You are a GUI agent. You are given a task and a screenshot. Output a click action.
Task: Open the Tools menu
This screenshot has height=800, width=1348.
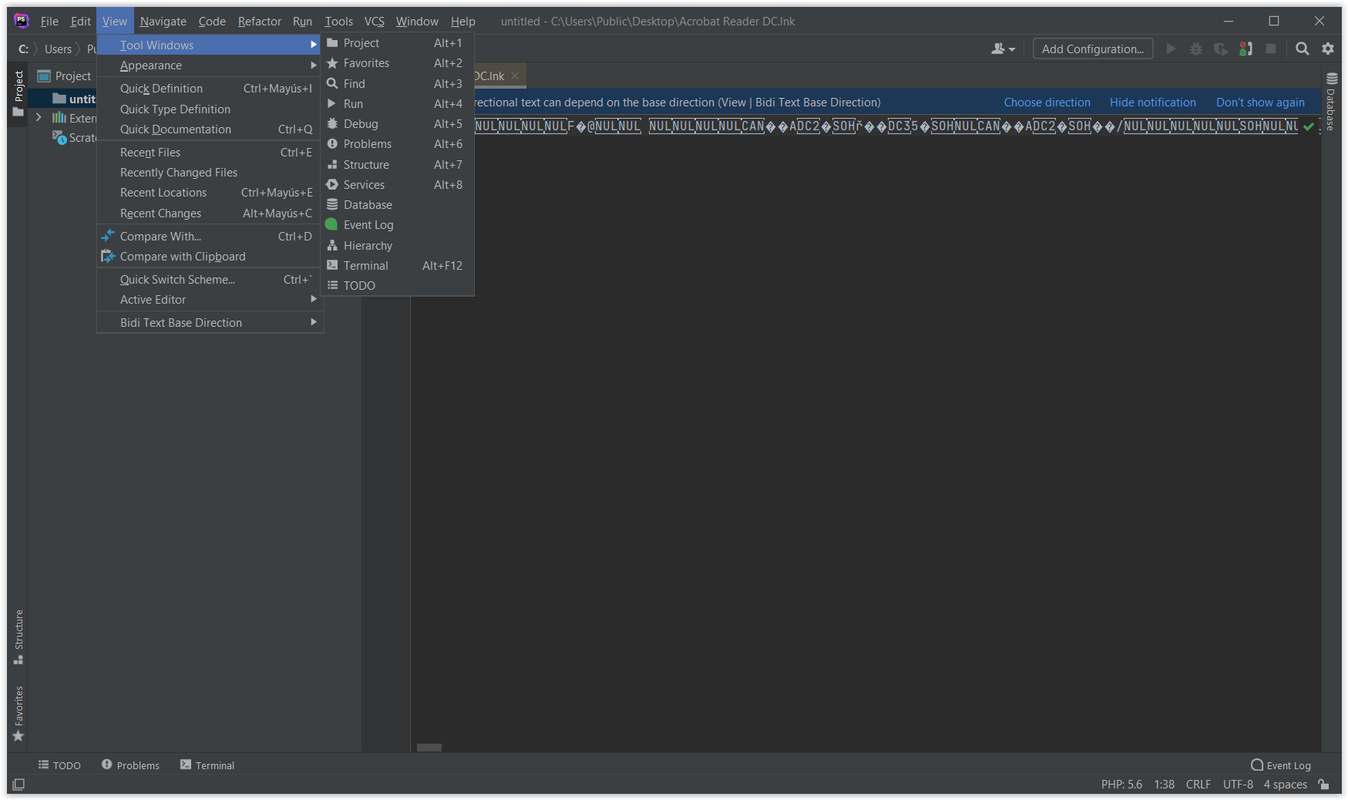coord(338,21)
